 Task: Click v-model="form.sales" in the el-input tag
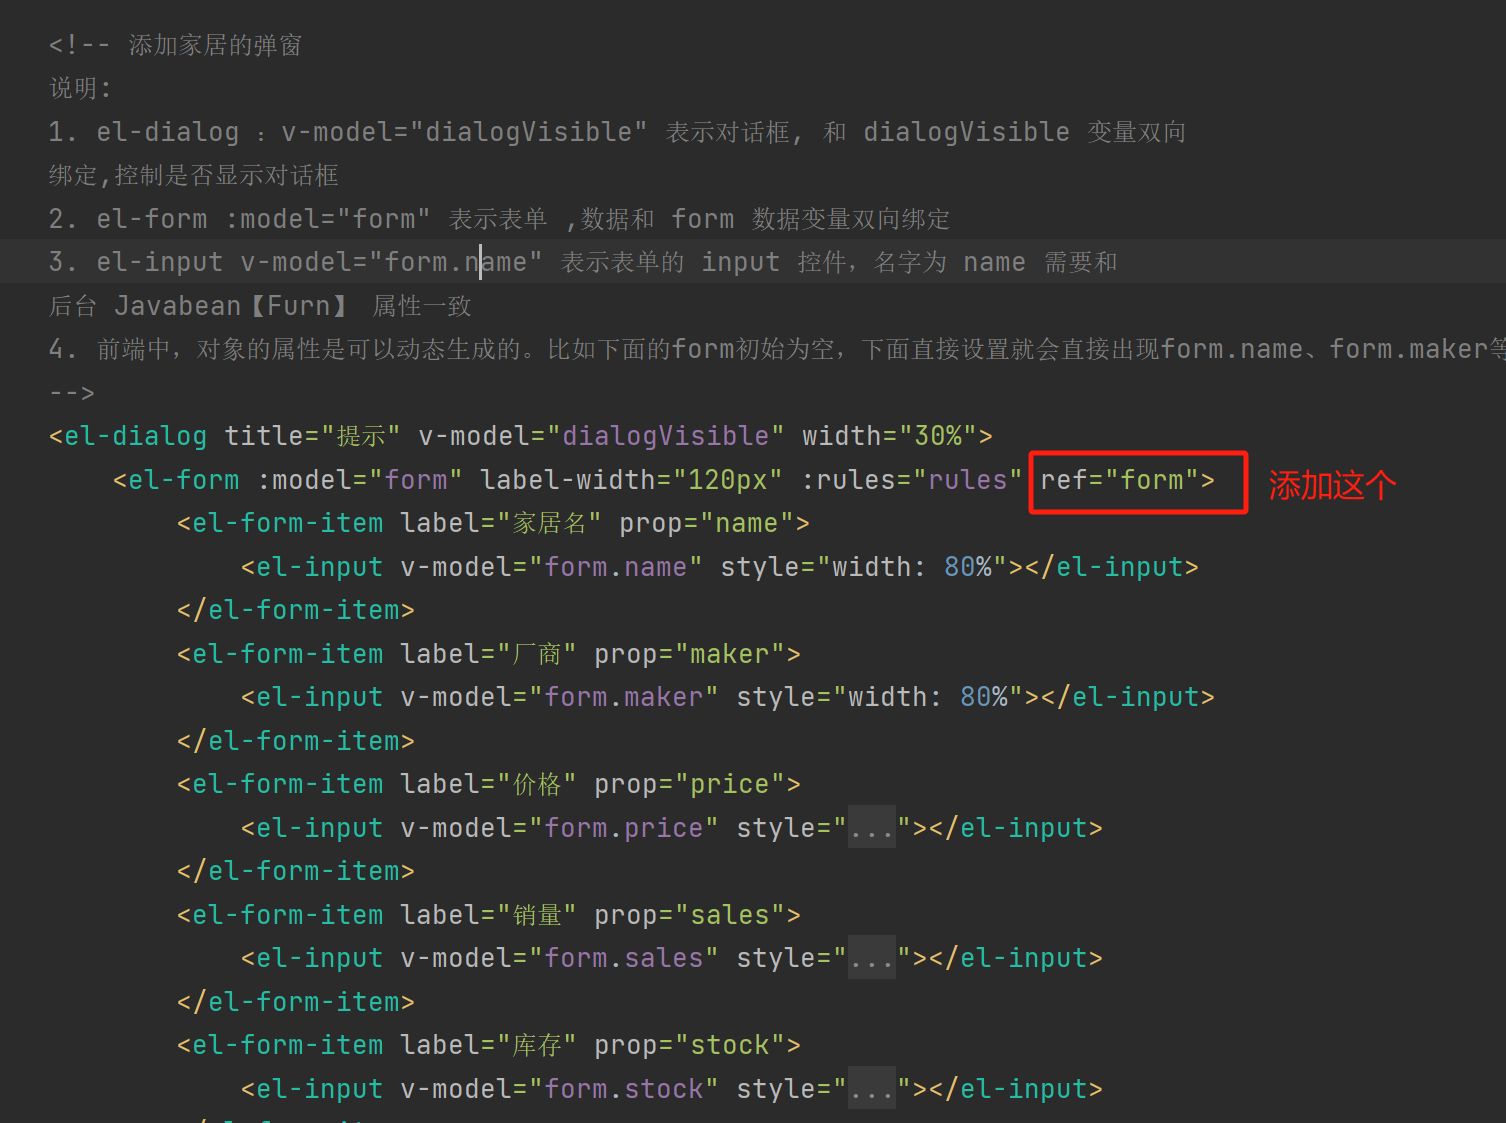pos(560,958)
